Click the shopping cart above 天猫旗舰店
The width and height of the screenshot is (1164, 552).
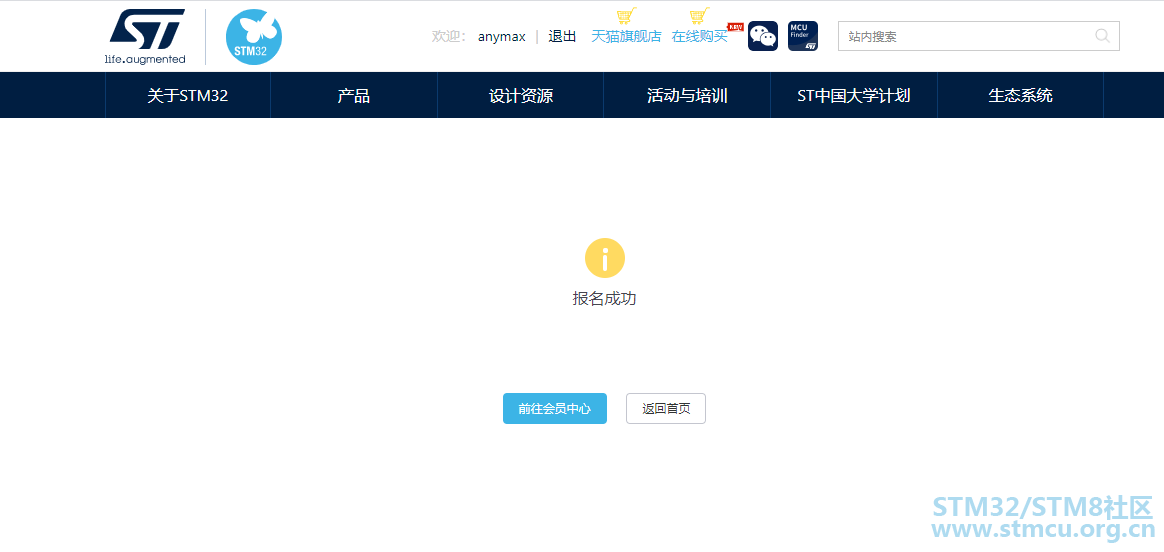pos(627,16)
